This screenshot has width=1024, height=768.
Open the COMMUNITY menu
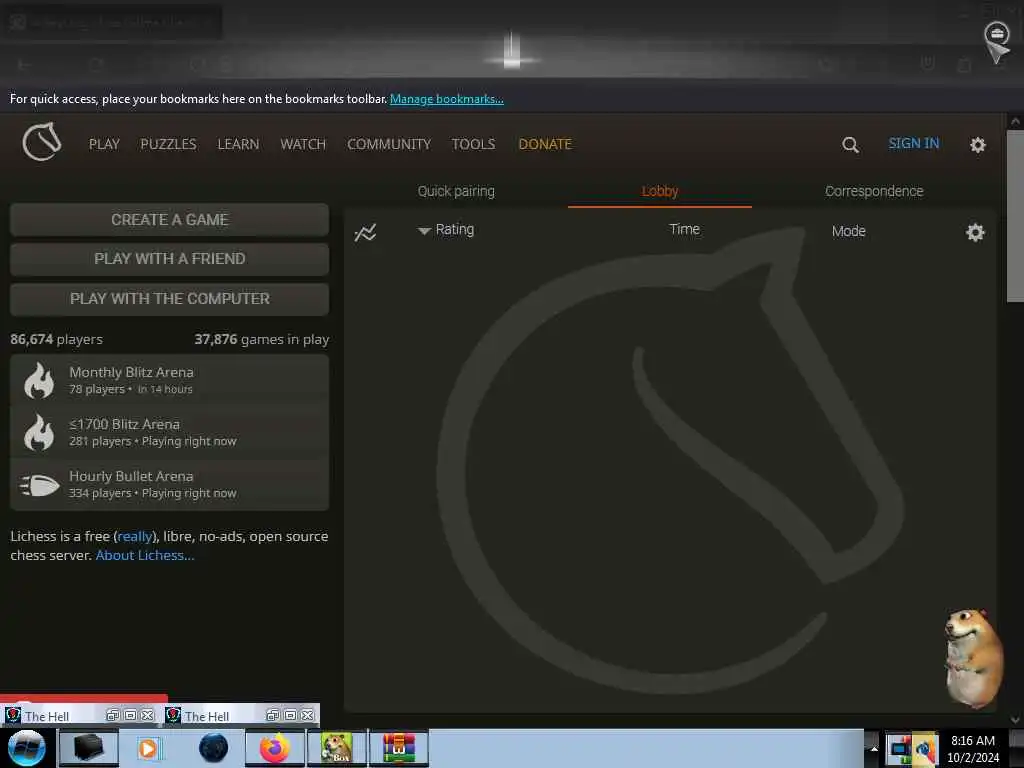tap(389, 144)
